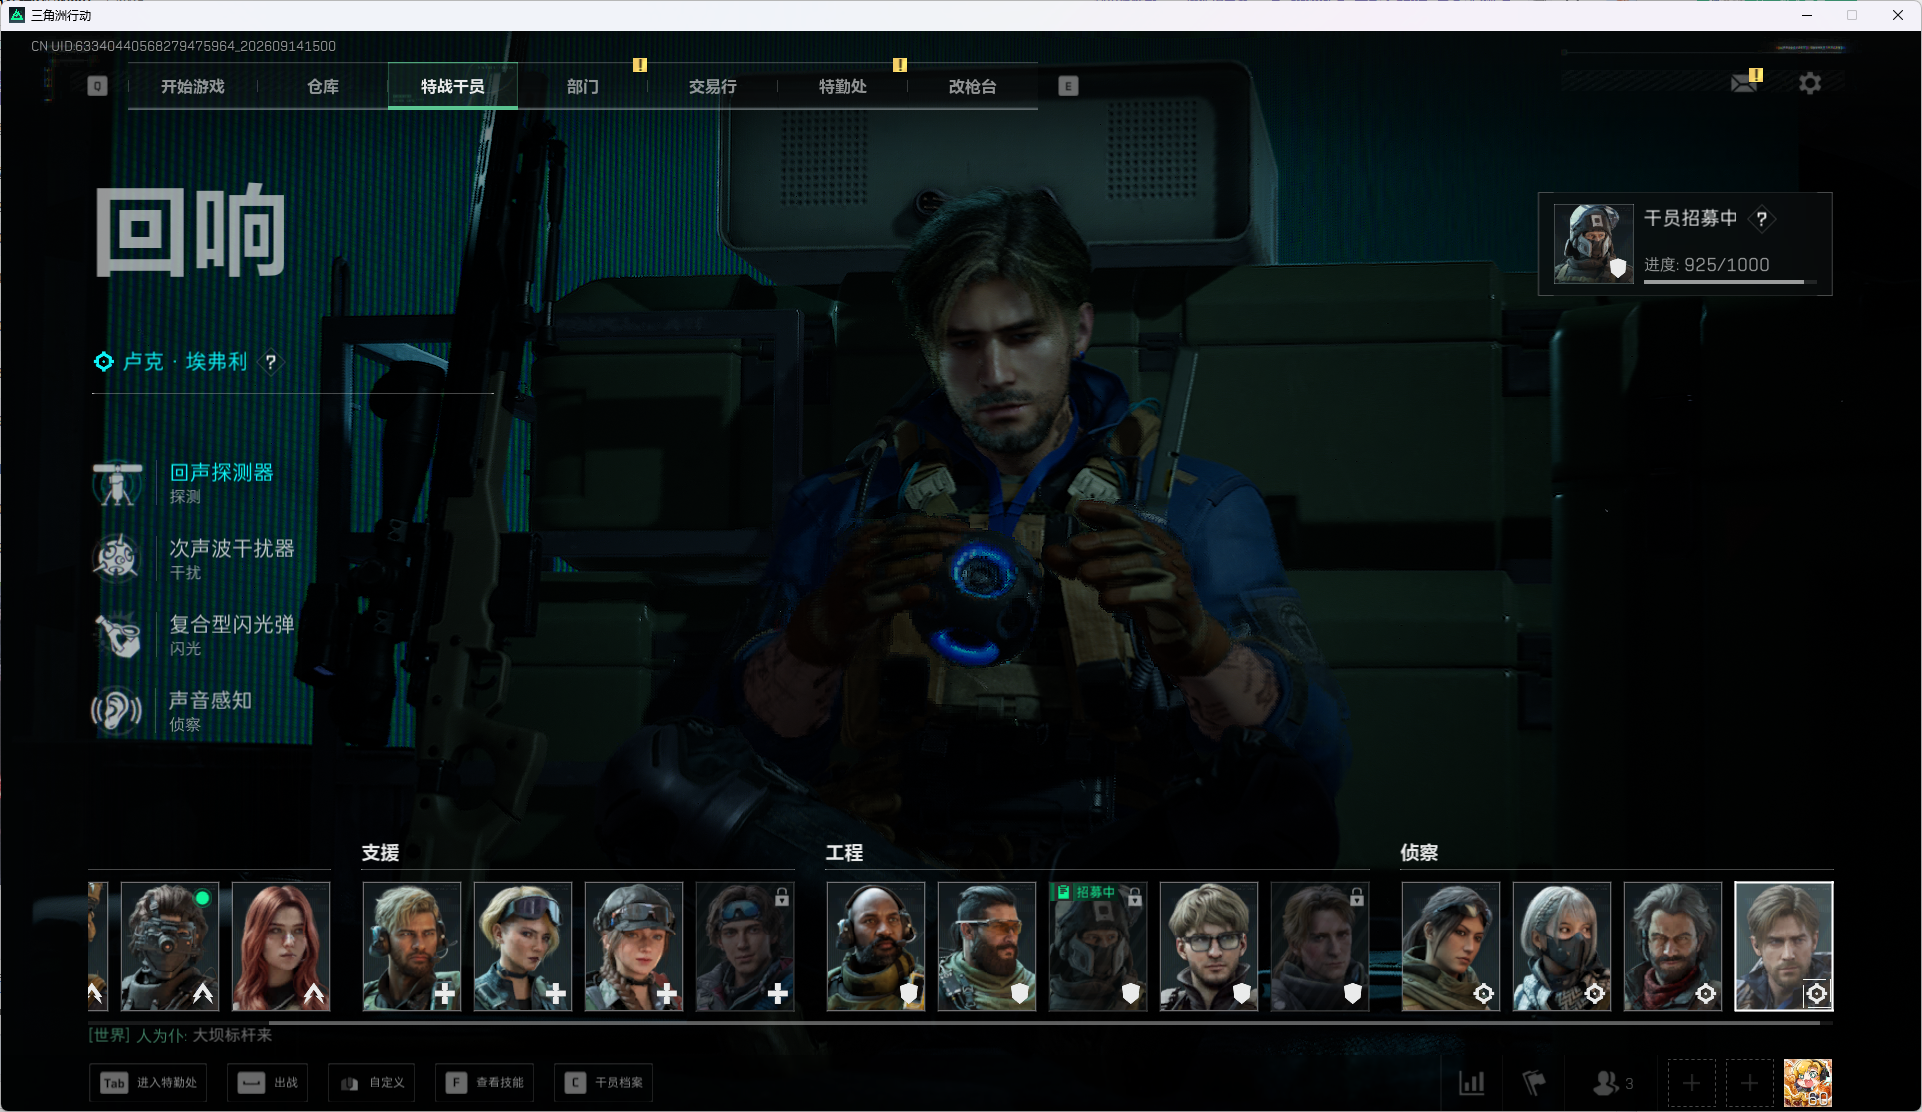Select the red-scarf bearded operator under 侦察

[x=1673, y=946]
